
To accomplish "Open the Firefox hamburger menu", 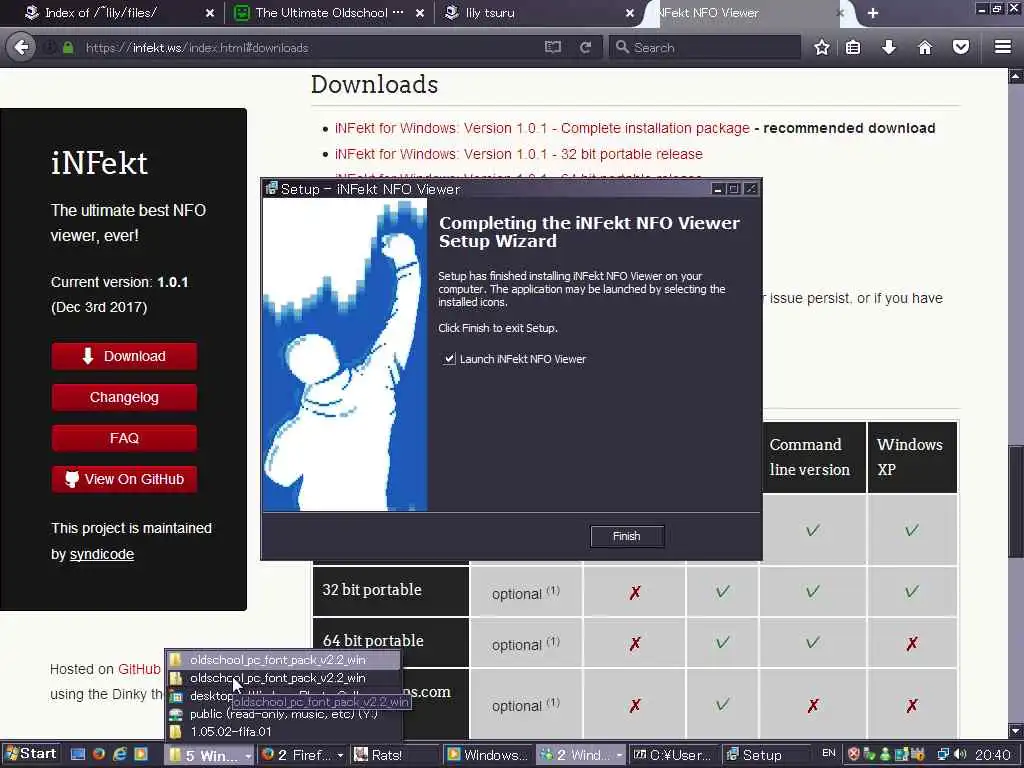I will 1003,47.
